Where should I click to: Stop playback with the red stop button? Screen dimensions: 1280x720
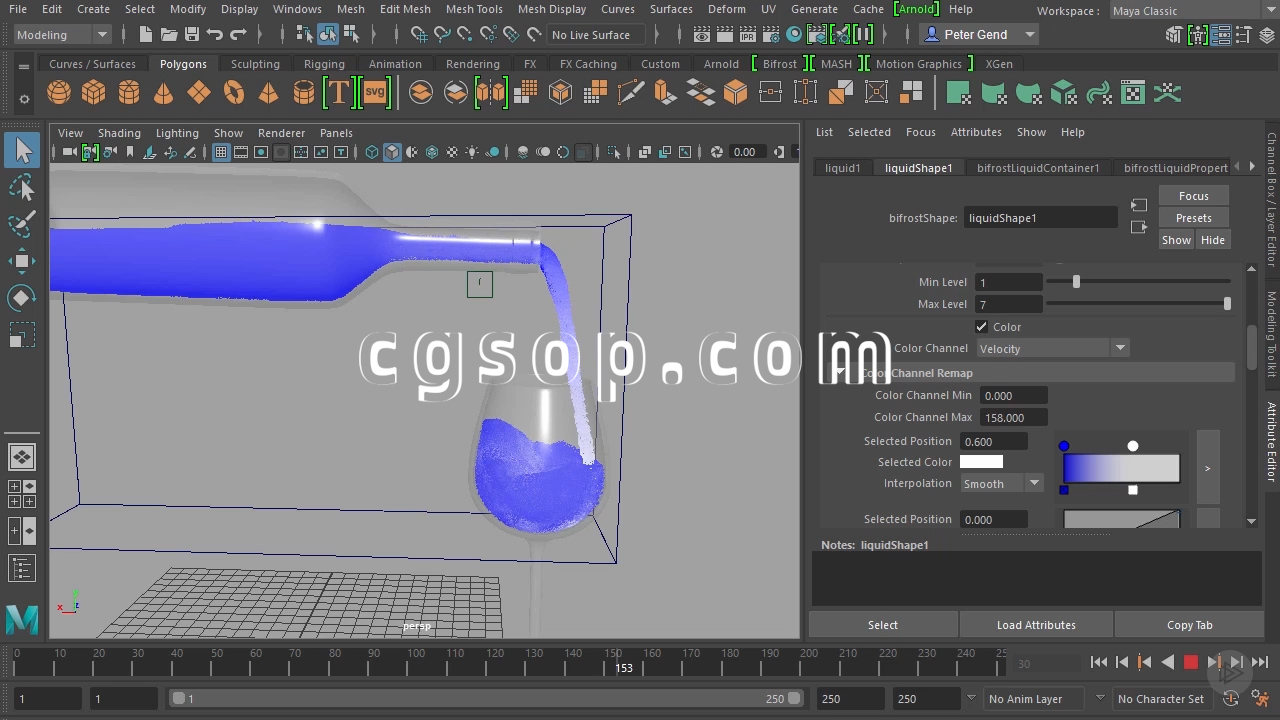point(1190,662)
